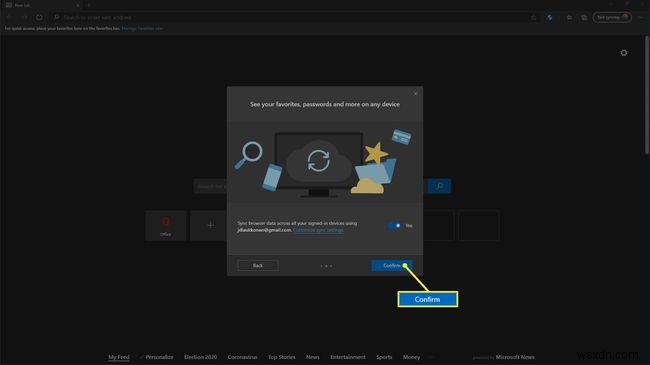Viewport: 650px width, 365px height.
Task: Switch to the My Feed tab
Action: (119, 357)
